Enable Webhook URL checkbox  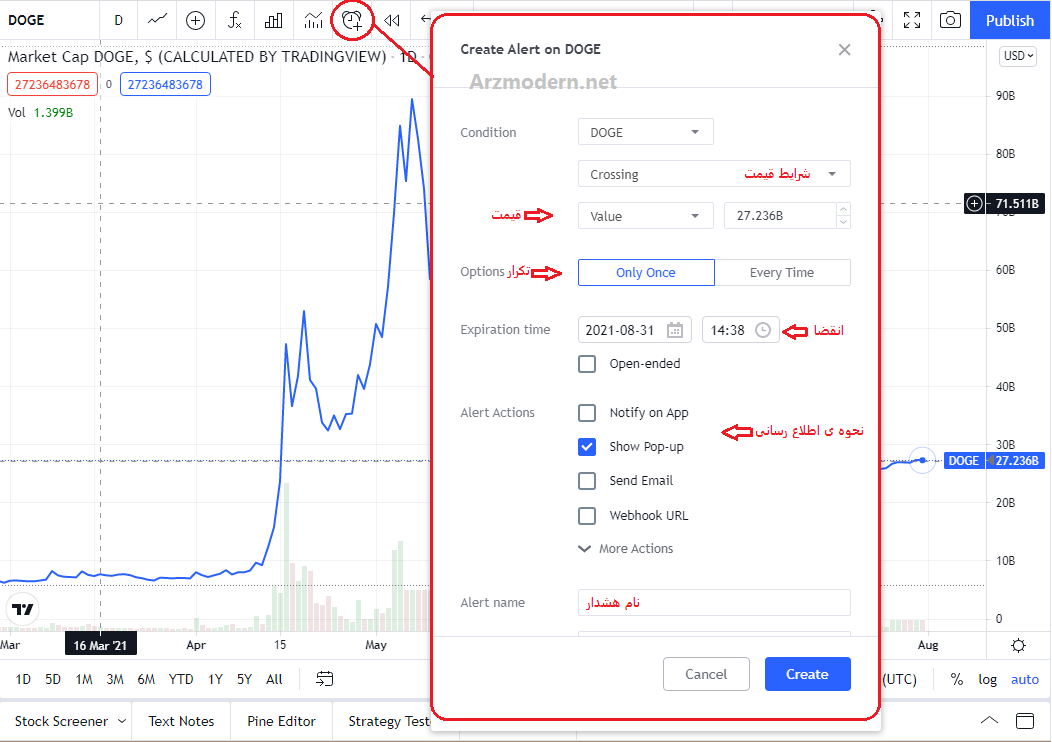pyautogui.click(x=587, y=515)
